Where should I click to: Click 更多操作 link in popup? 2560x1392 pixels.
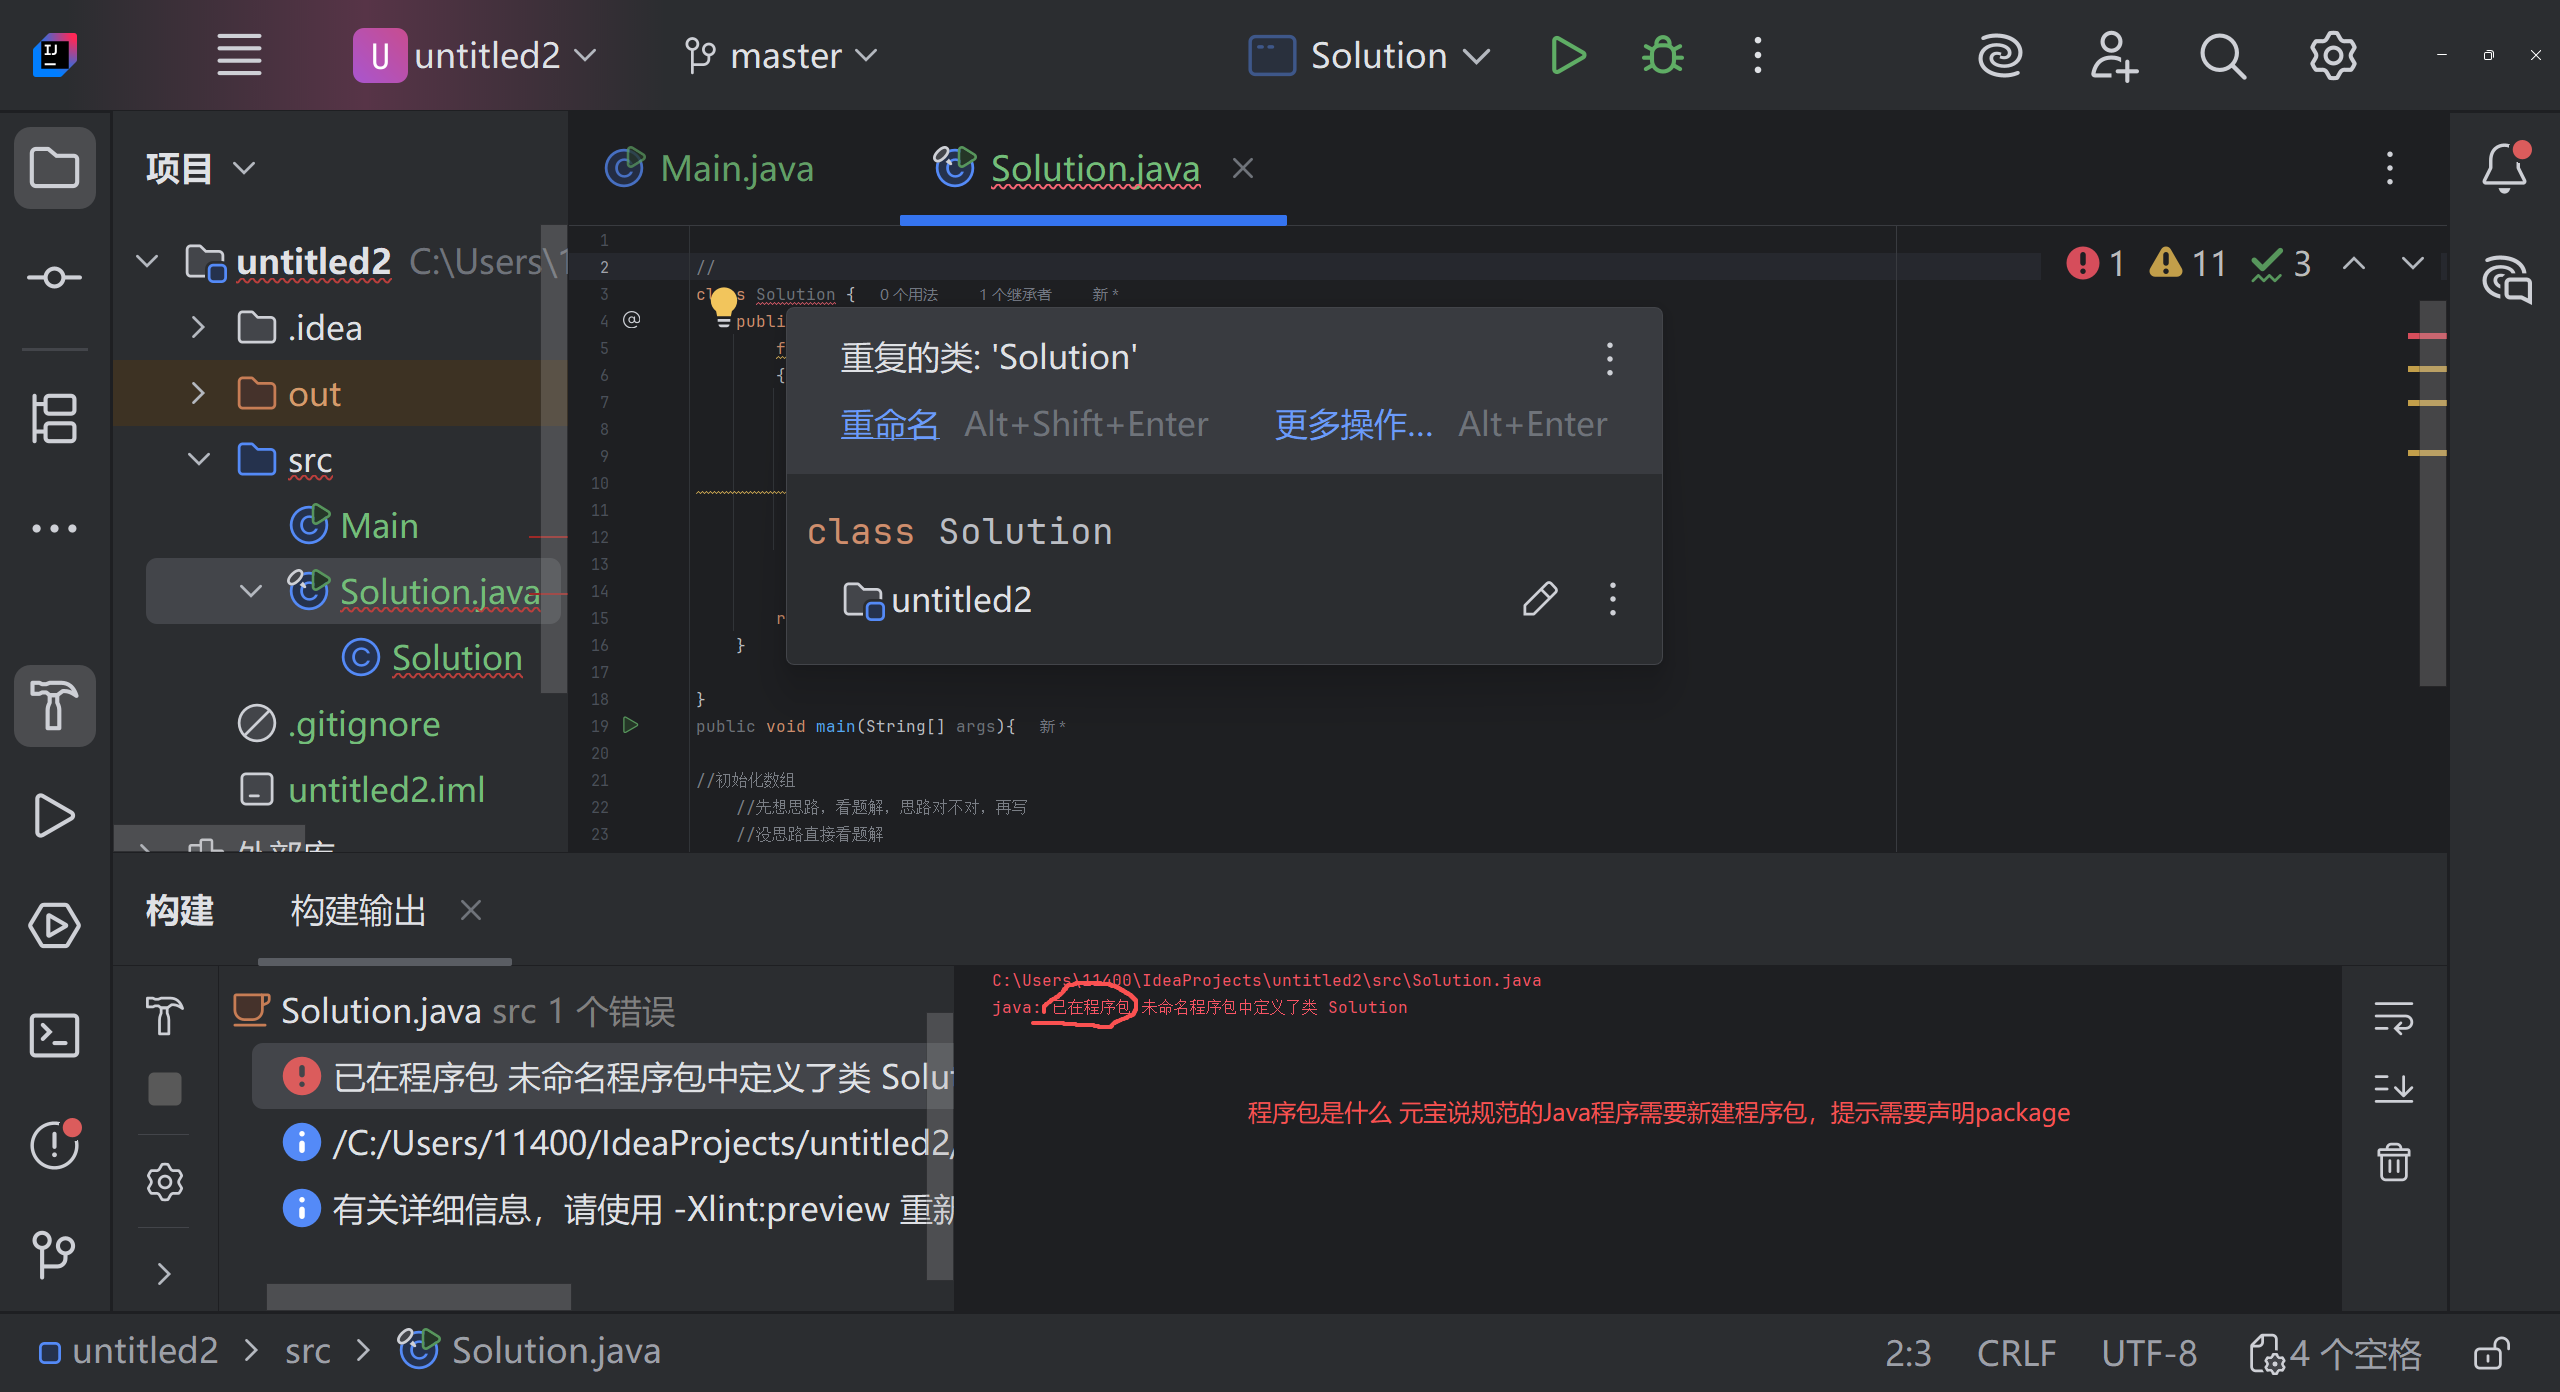click(1353, 425)
